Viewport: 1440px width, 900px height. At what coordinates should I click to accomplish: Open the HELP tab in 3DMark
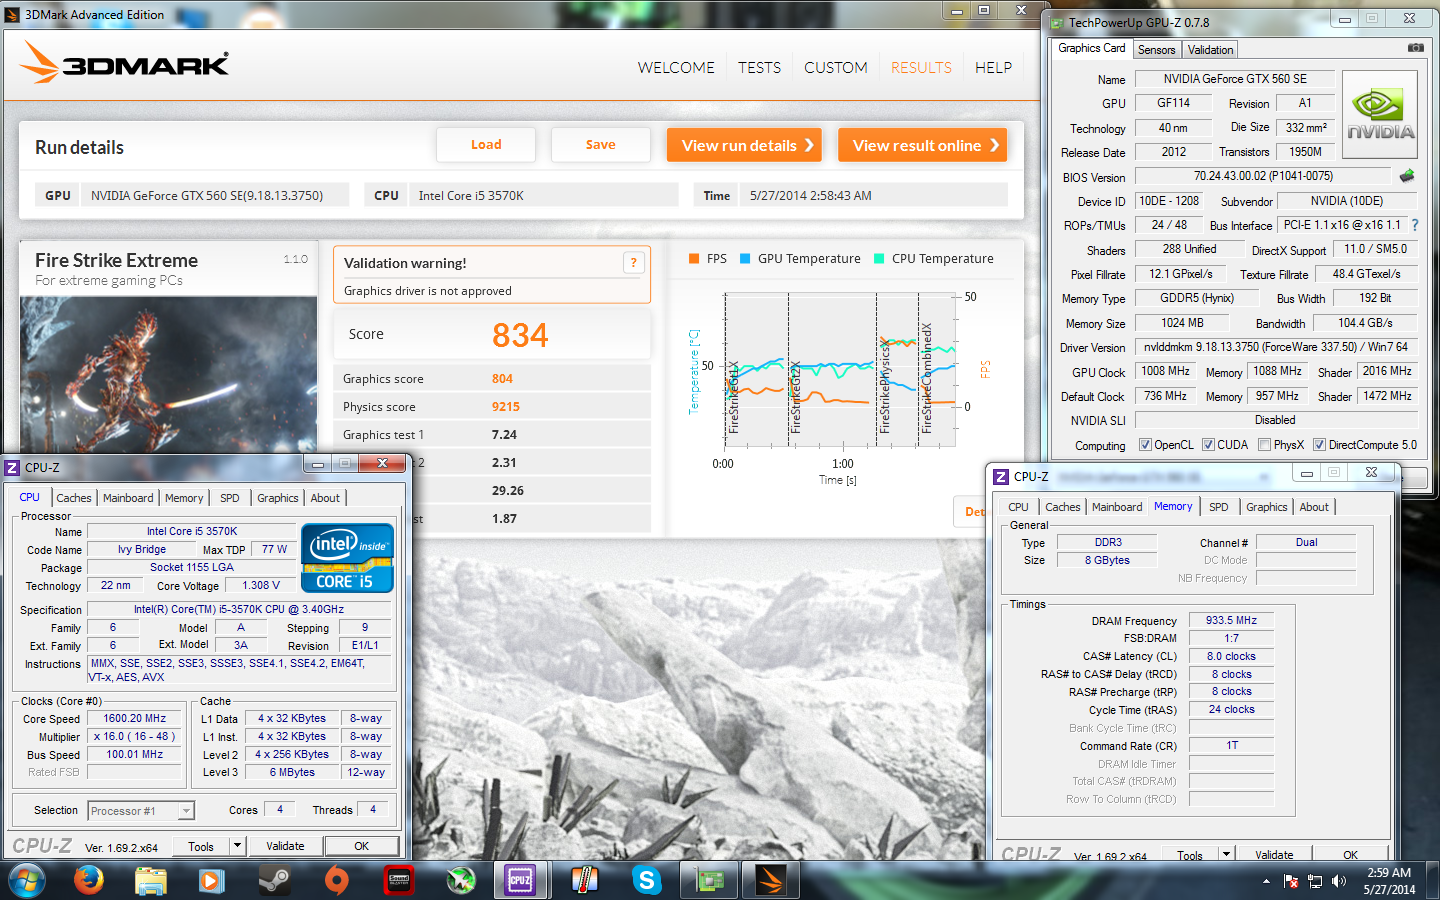click(x=993, y=68)
